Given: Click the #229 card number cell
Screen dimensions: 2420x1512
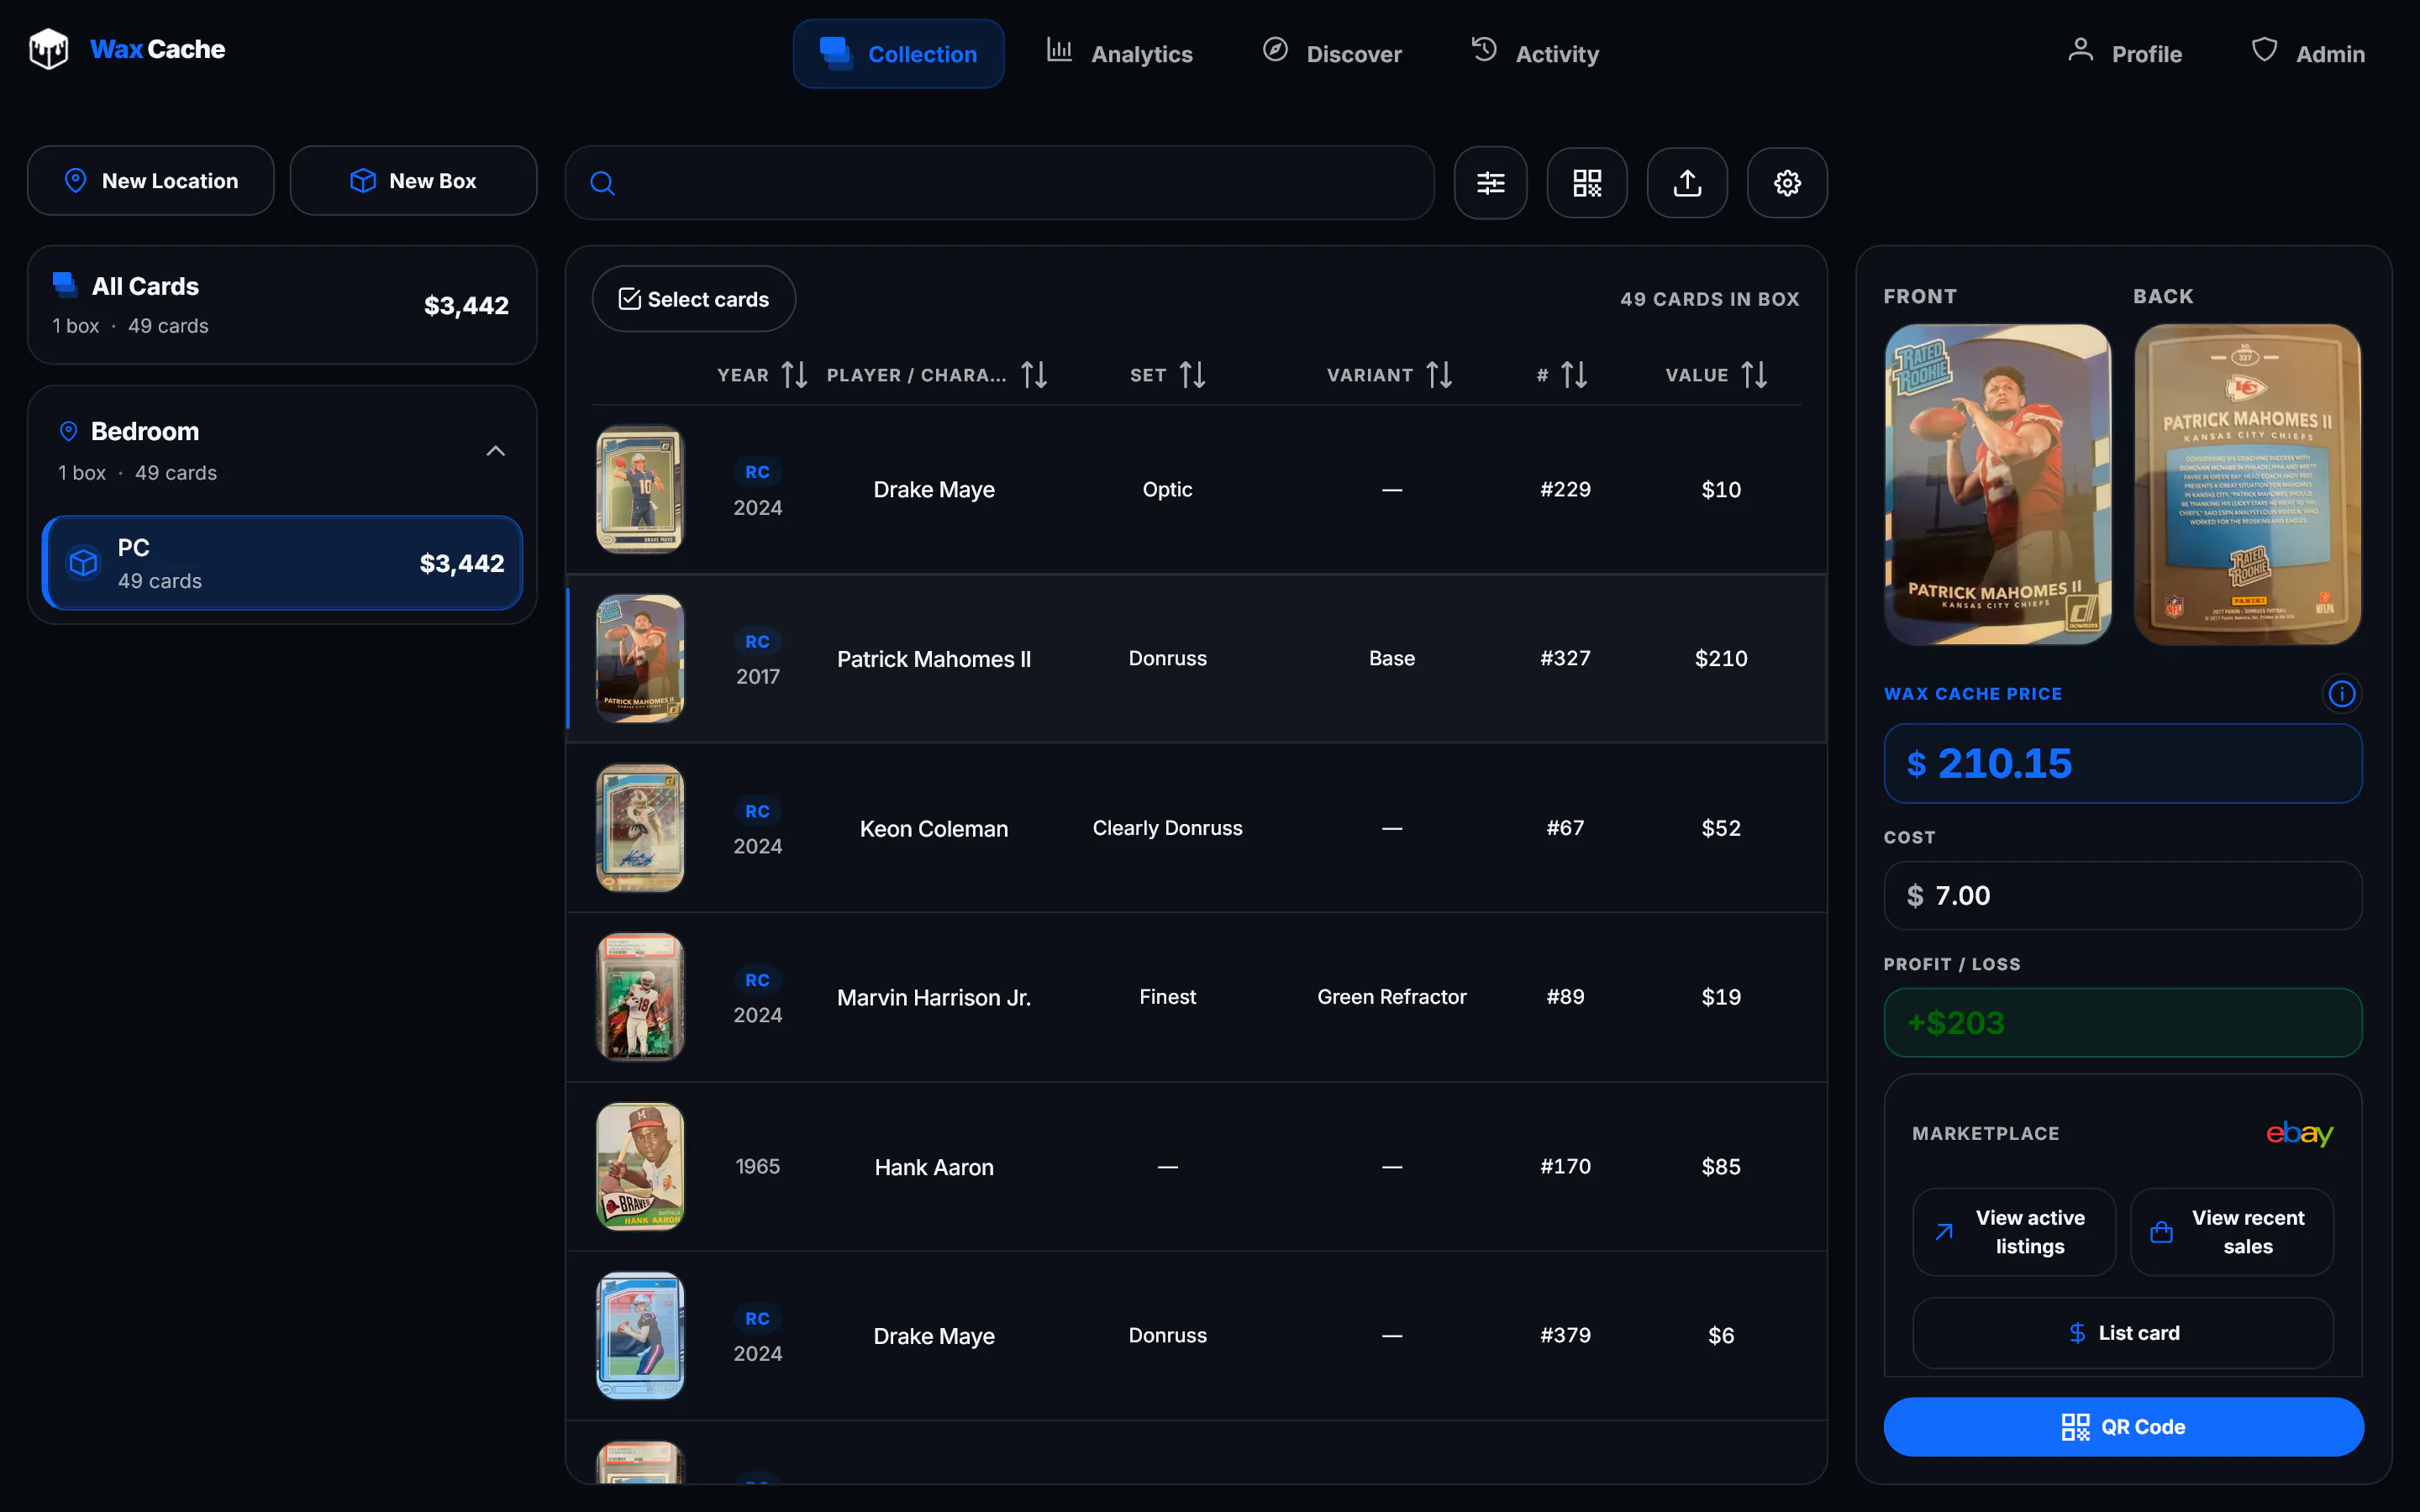Looking at the screenshot, I should click(x=1565, y=489).
